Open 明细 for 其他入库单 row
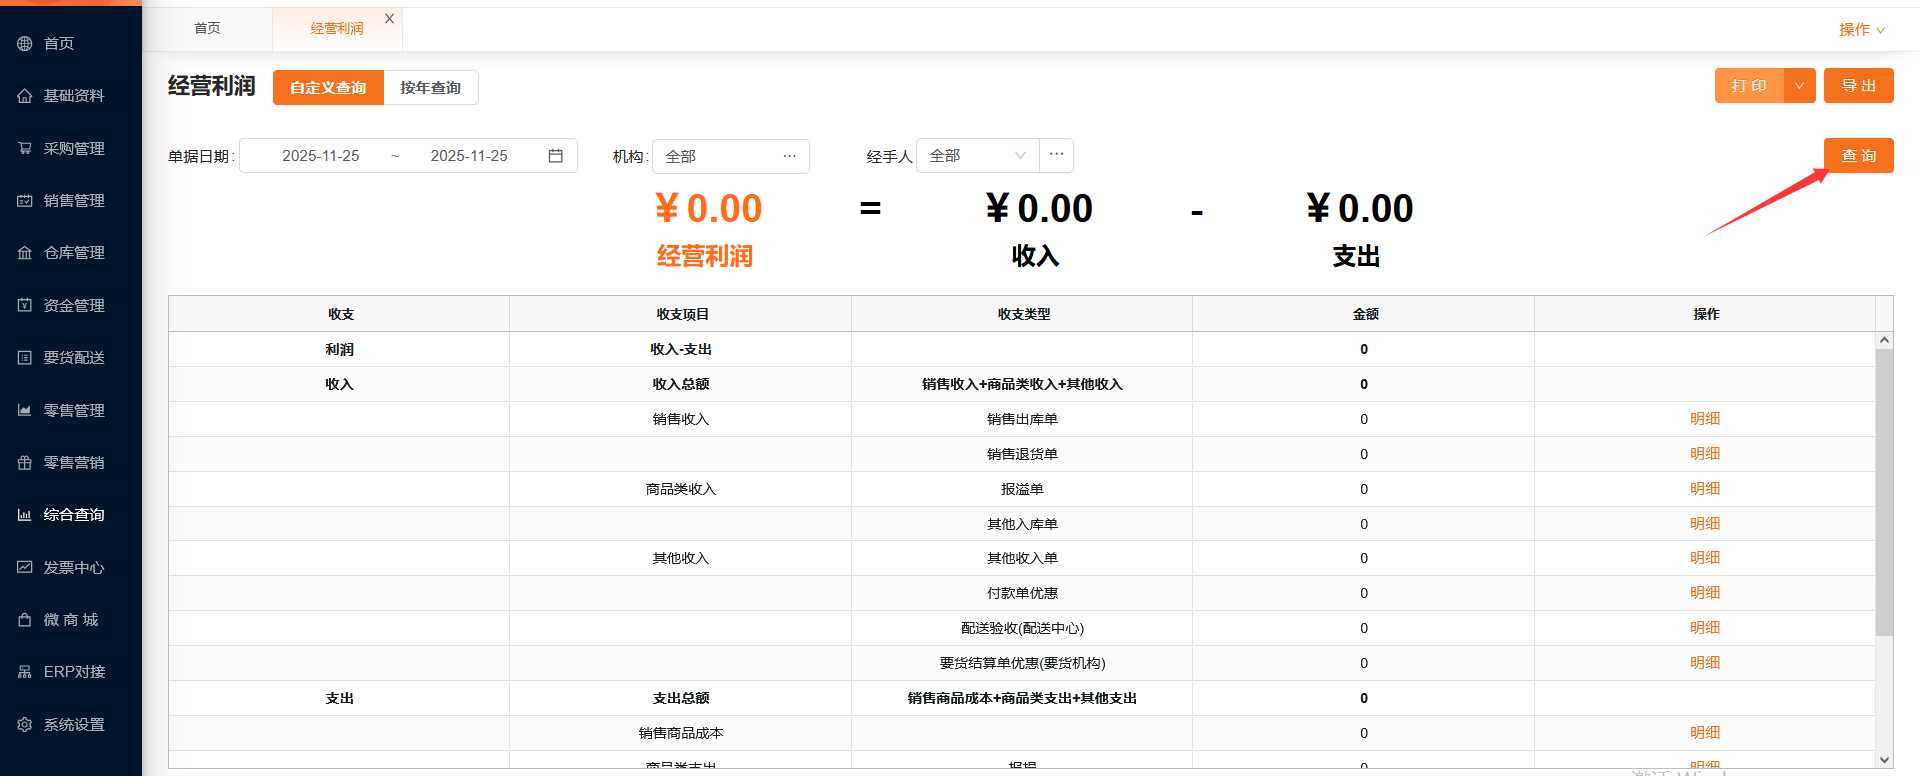1919x776 pixels. point(1705,524)
